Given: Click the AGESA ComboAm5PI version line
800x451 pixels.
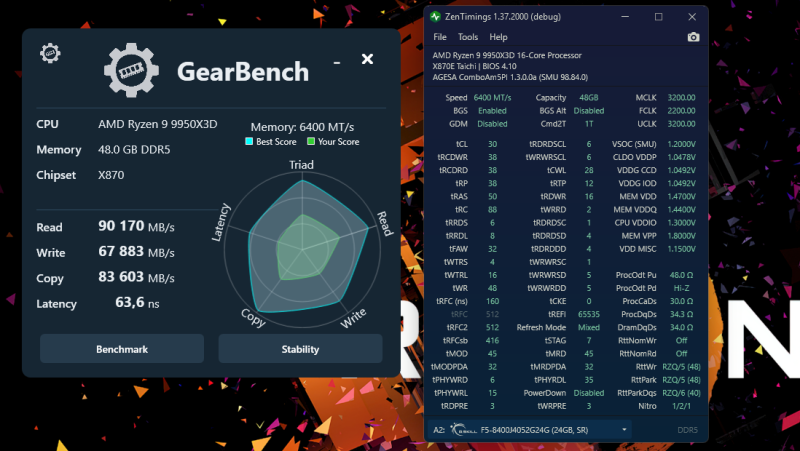Looking at the screenshot, I should (510, 78).
